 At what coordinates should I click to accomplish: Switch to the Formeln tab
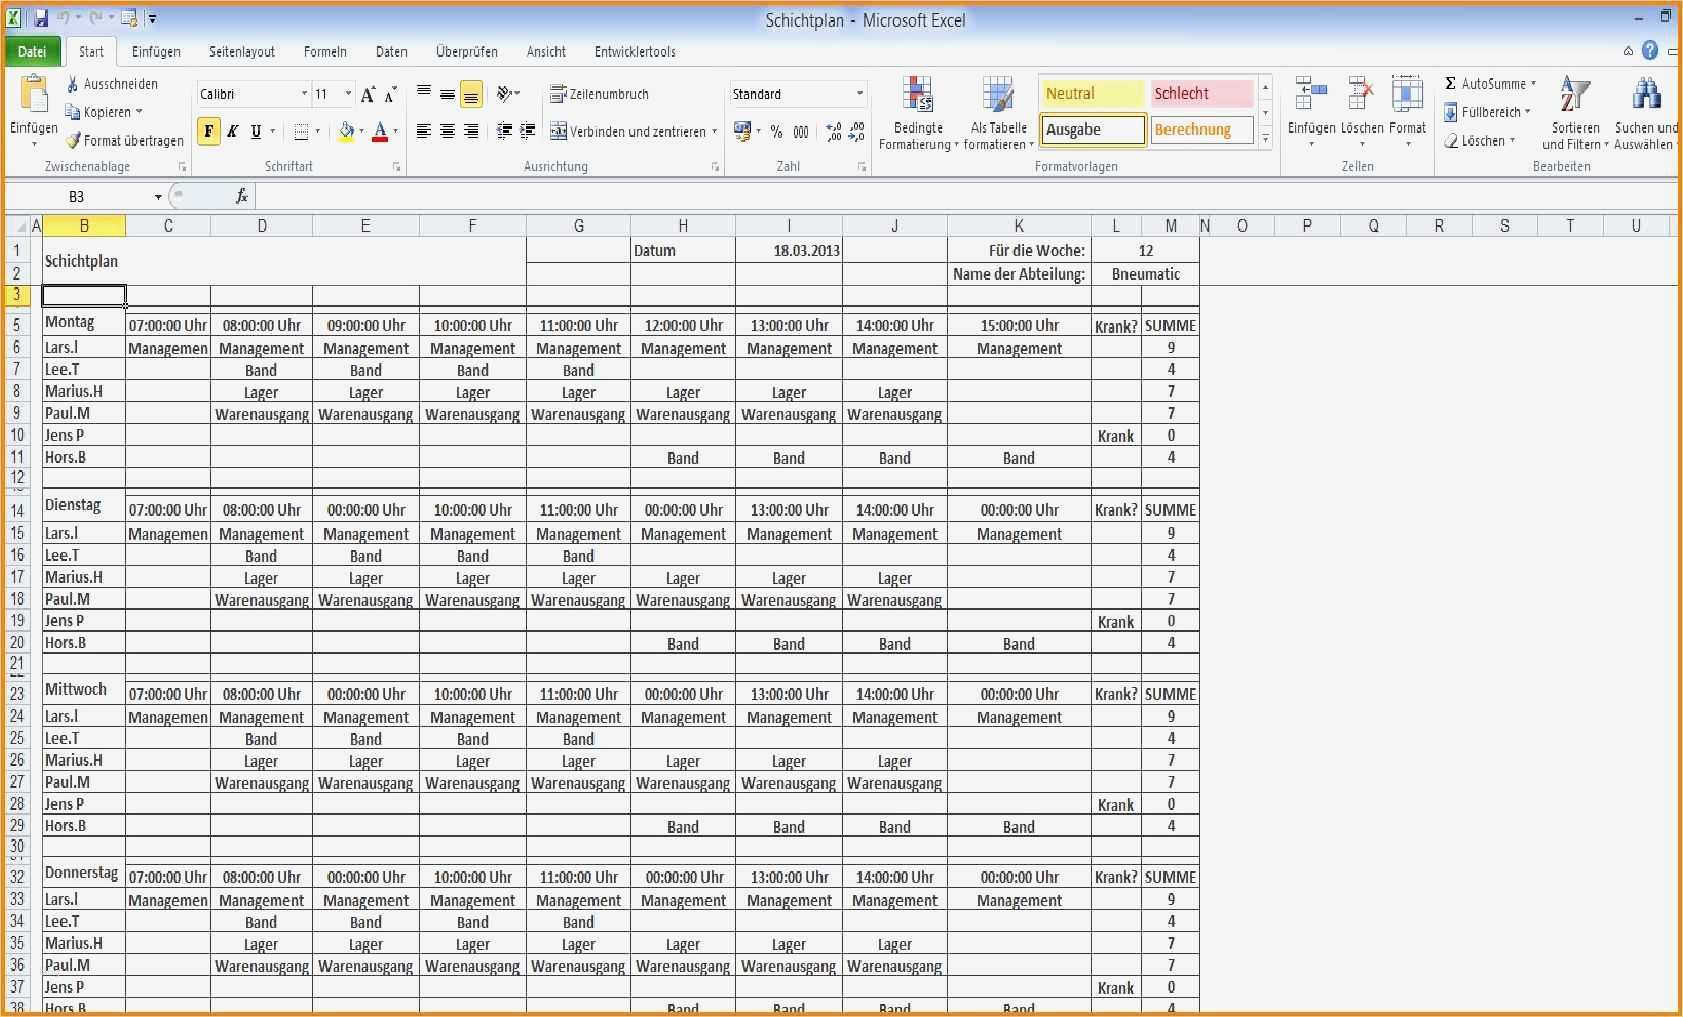[325, 52]
